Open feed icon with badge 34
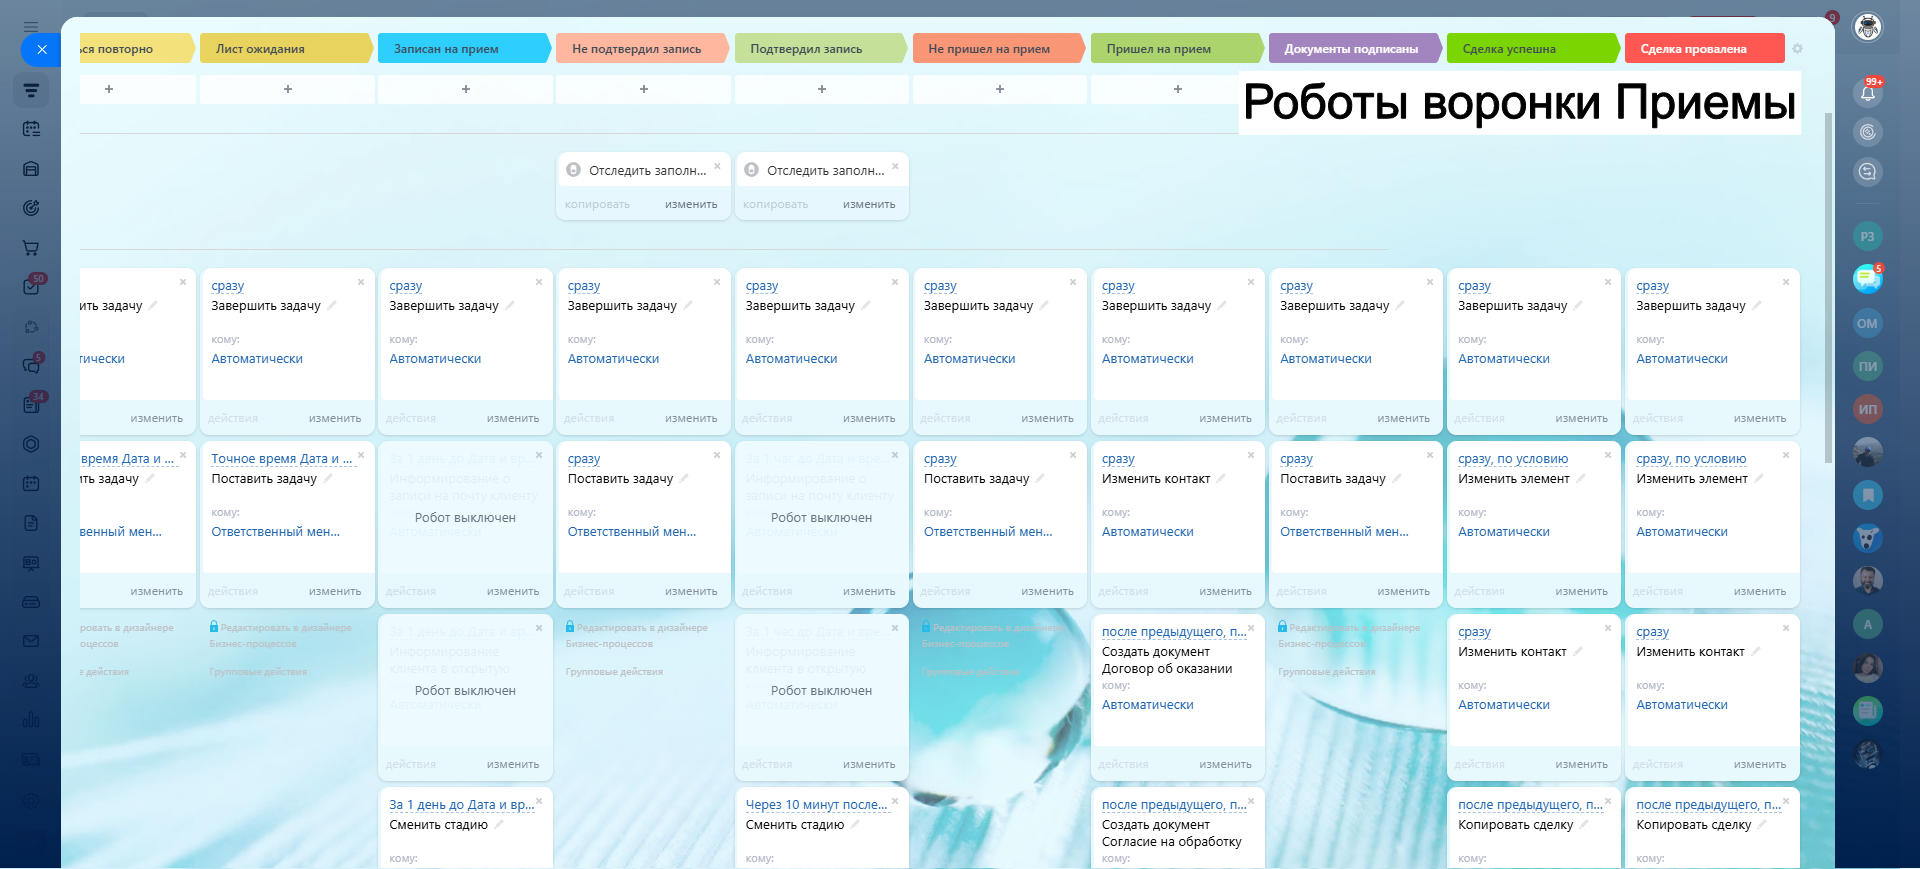 pyautogui.click(x=31, y=405)
